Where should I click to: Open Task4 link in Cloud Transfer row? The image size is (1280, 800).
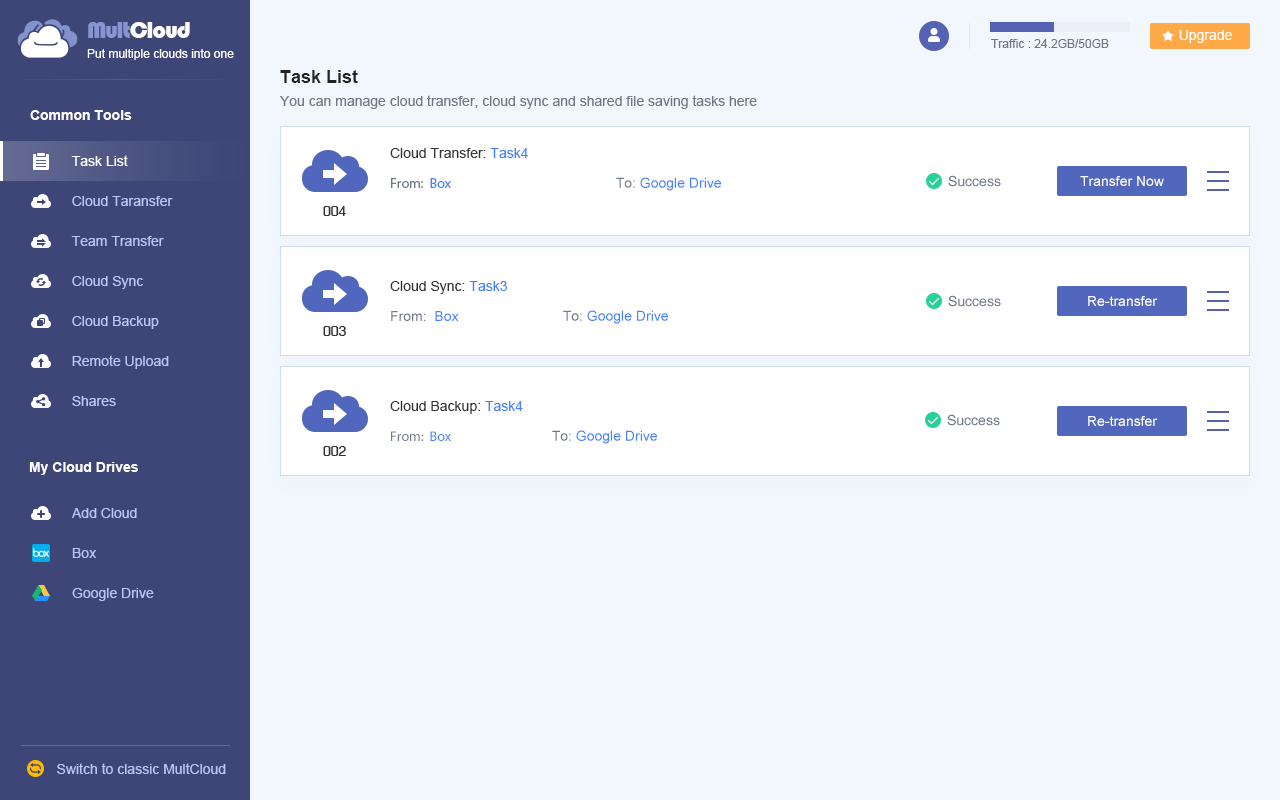509,153
